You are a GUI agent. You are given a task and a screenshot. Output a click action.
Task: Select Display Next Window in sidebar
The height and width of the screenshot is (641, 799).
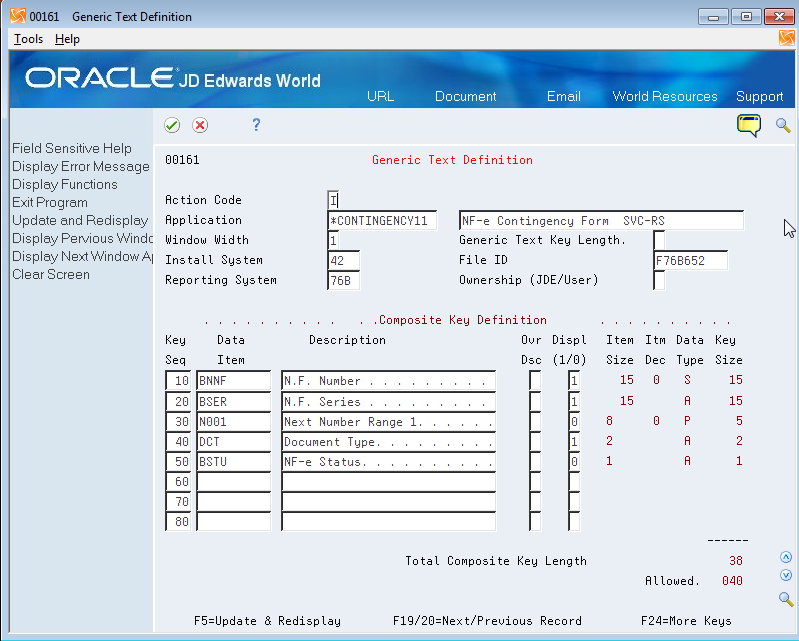(x=82, y=256)
